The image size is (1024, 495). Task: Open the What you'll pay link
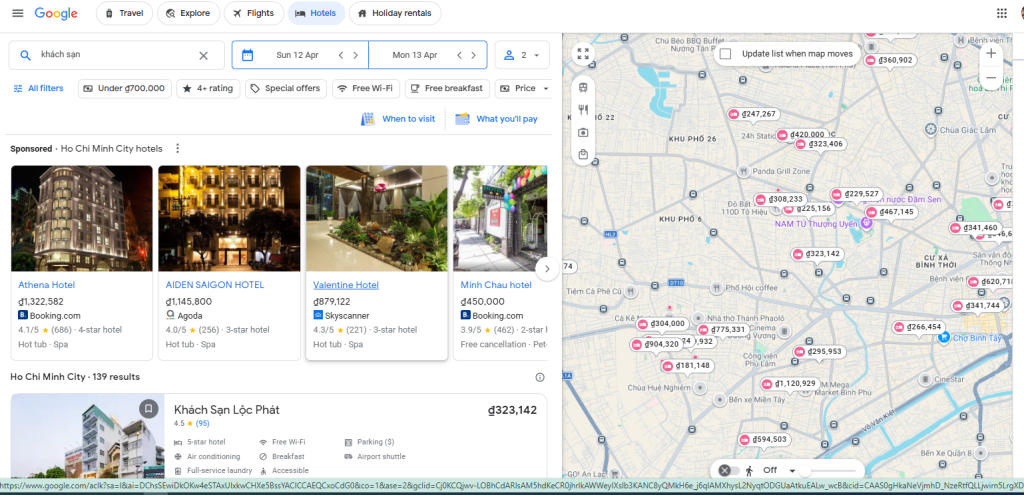[x=497, y=119]
